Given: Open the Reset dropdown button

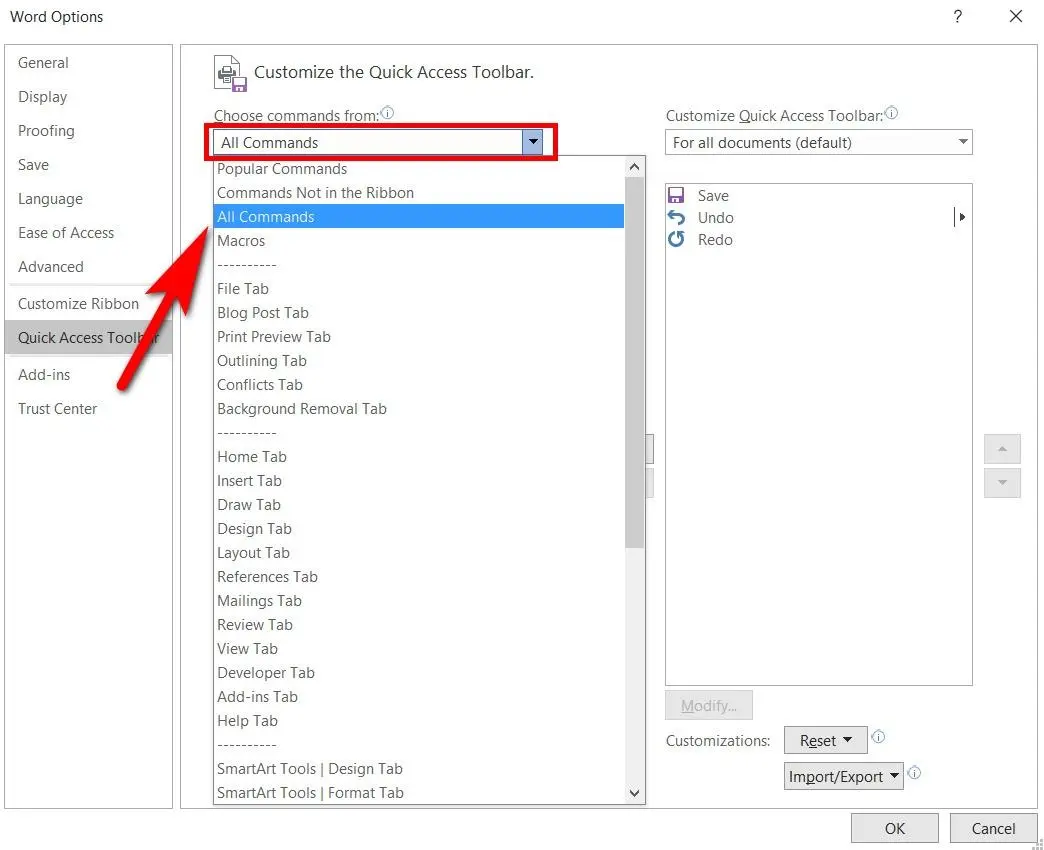Looking at the screenshot, I should (x=826, y=740).
